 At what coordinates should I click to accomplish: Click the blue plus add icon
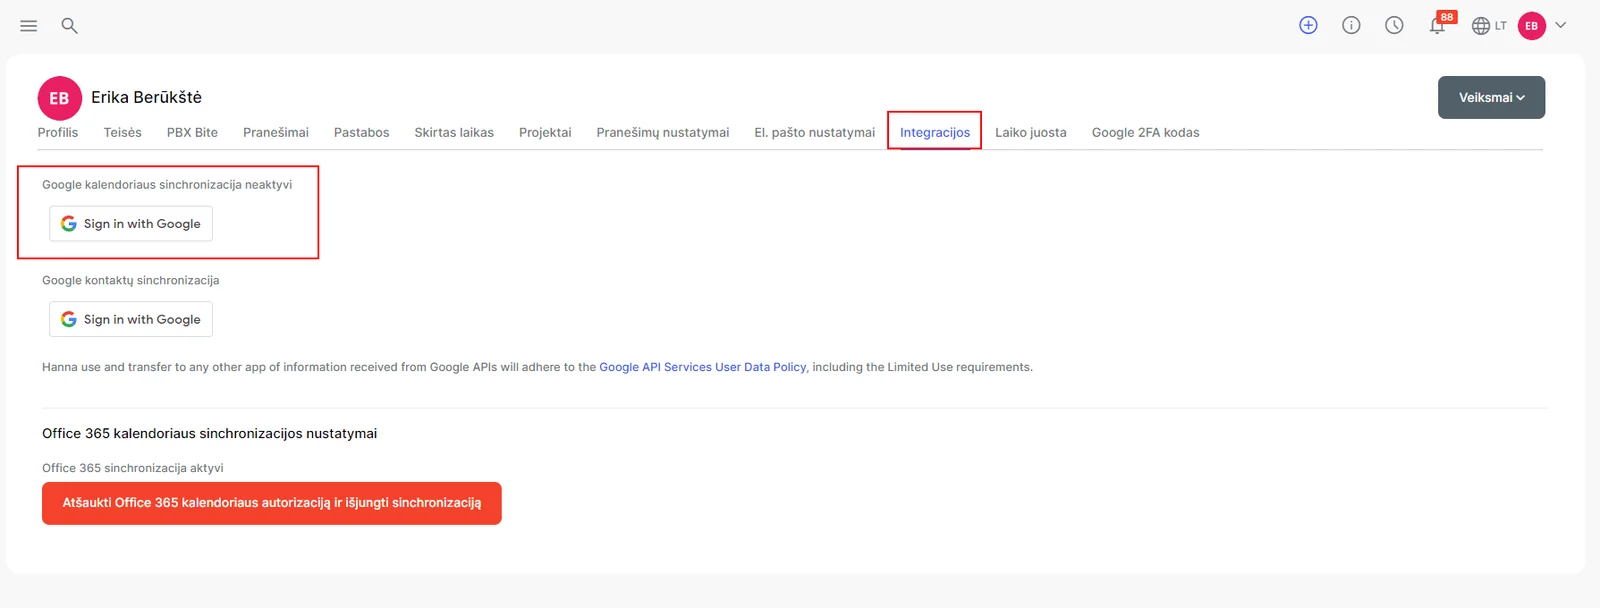pyautogui.click(x=1308, y=26)
